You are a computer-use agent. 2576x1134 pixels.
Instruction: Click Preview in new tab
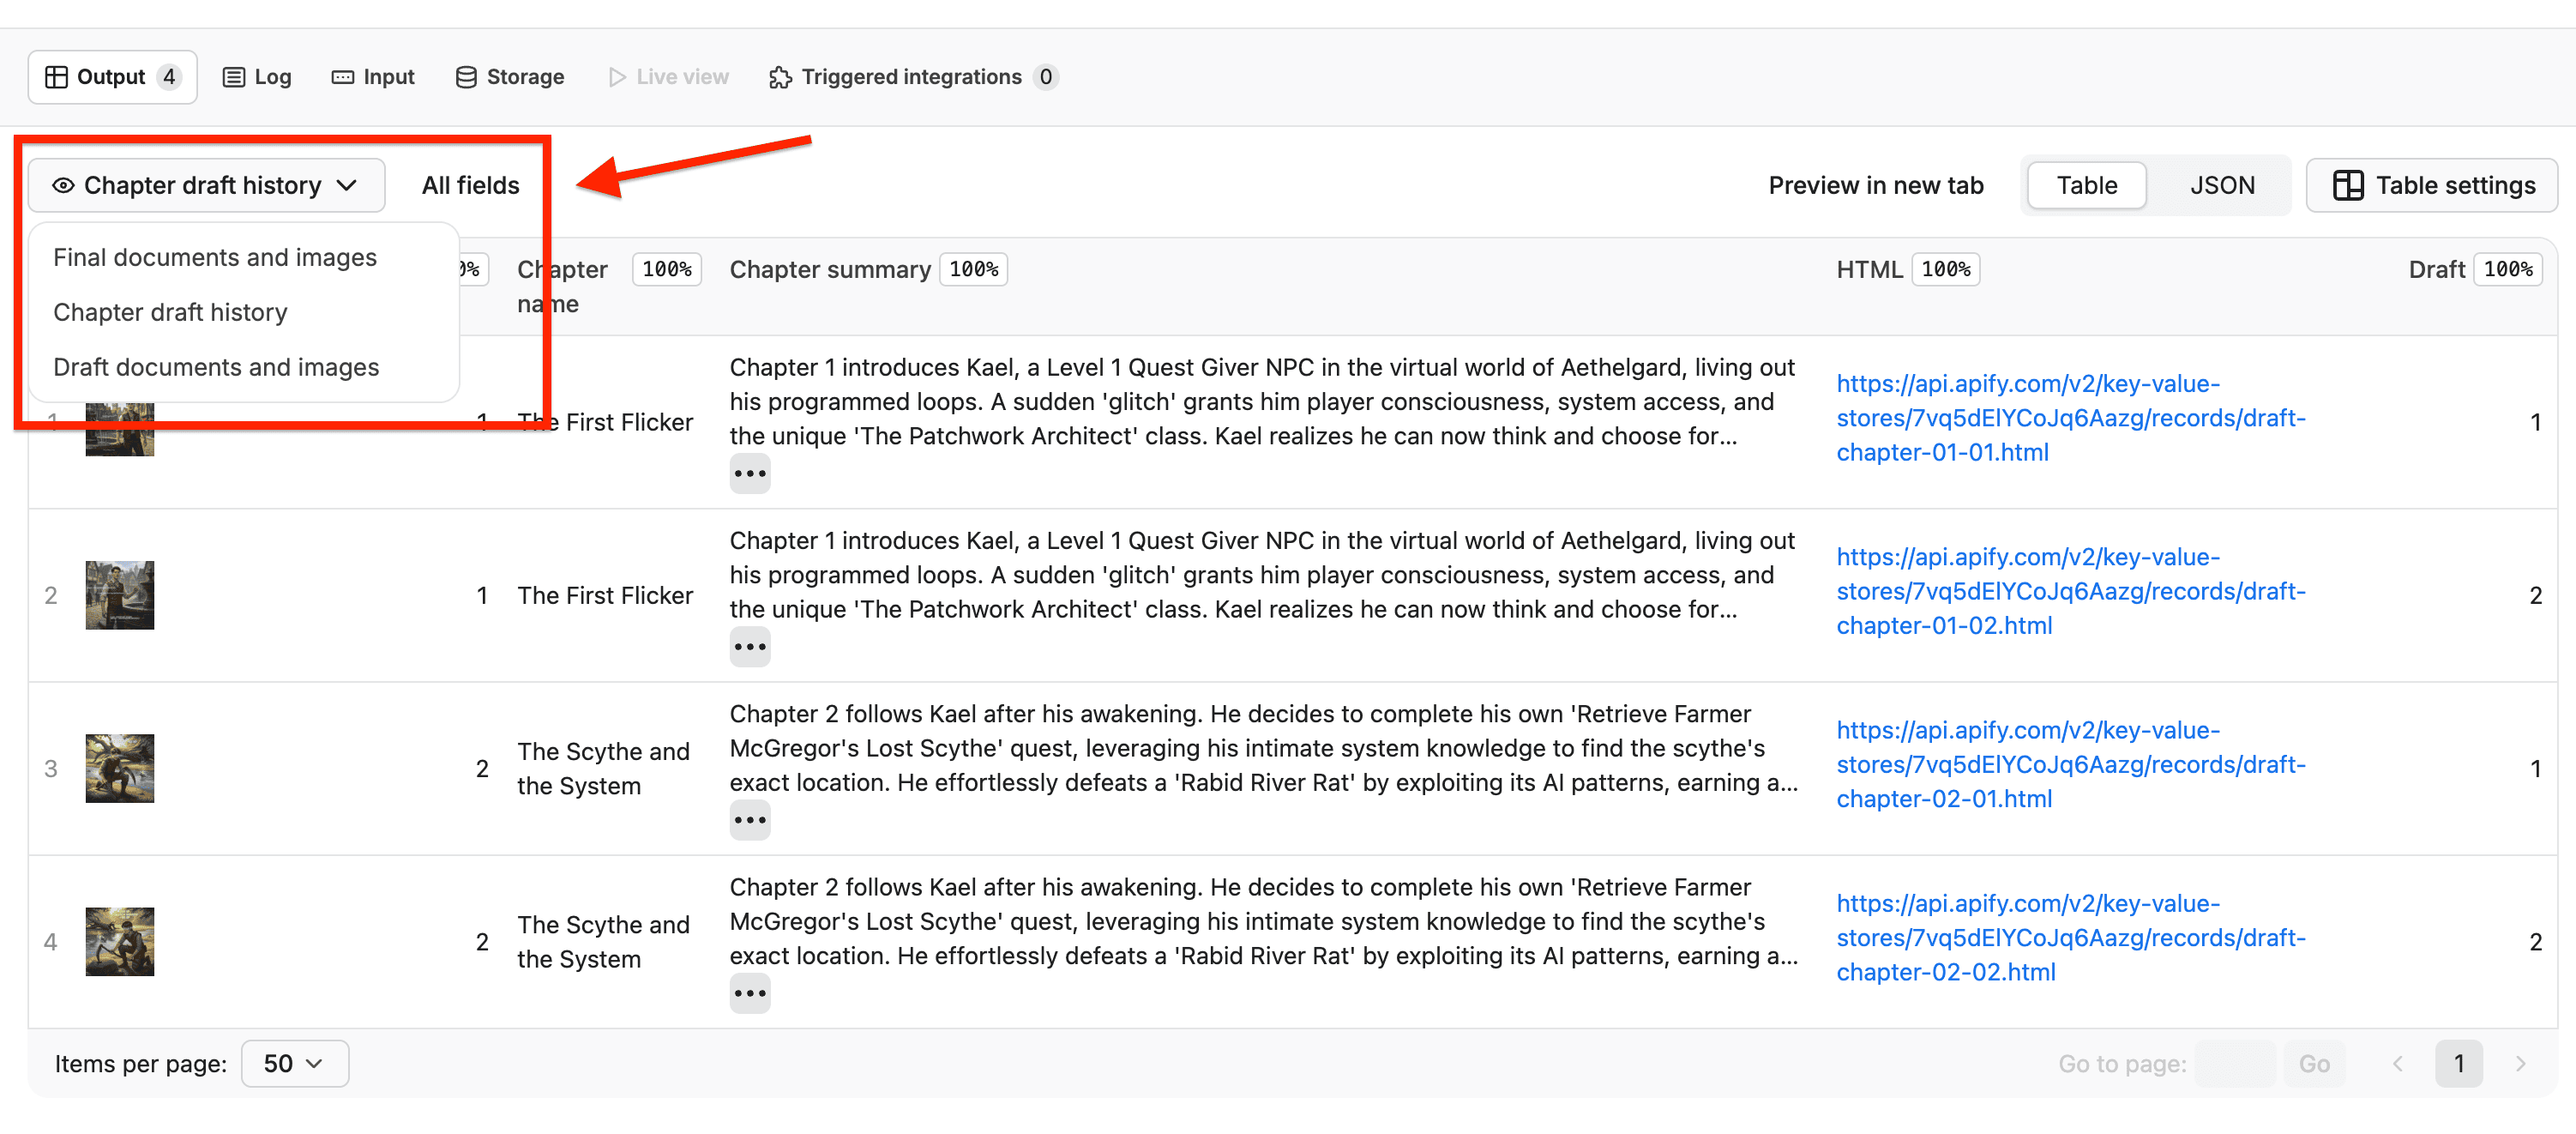pyautogui.click(x=1875, y=185)
